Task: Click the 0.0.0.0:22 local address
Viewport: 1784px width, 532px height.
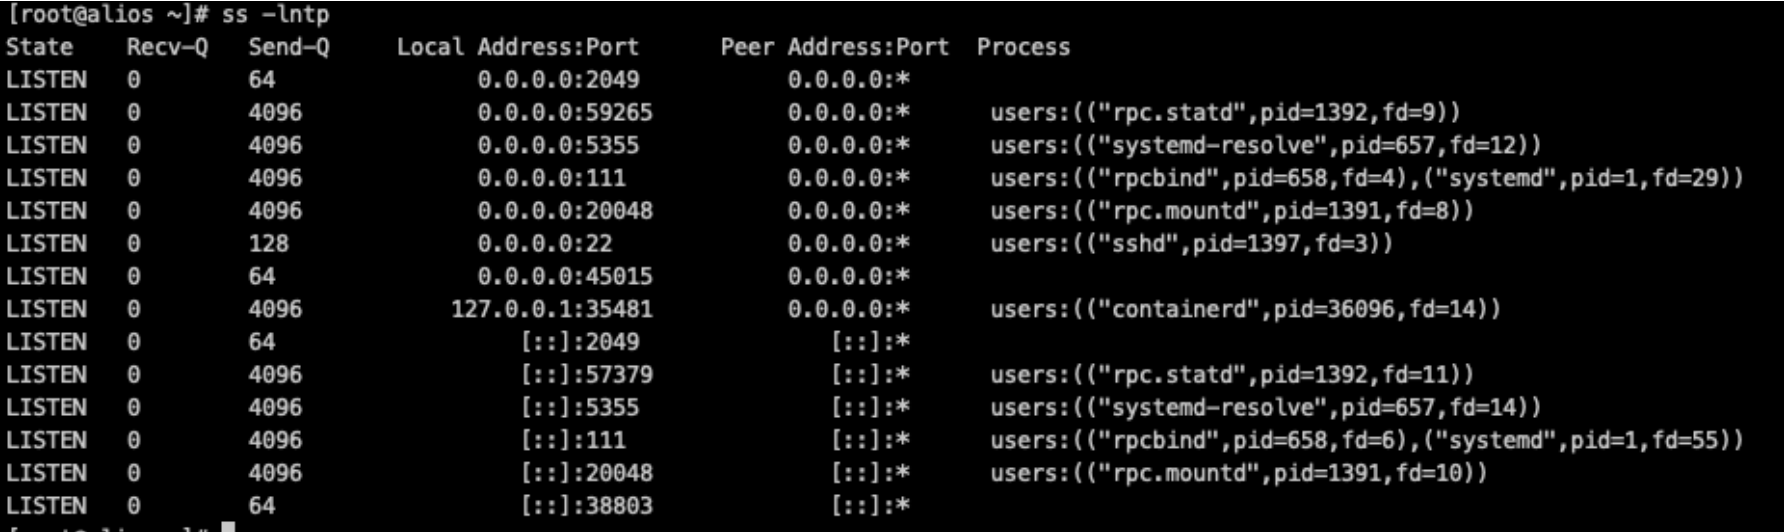Action: pos(544,244)
